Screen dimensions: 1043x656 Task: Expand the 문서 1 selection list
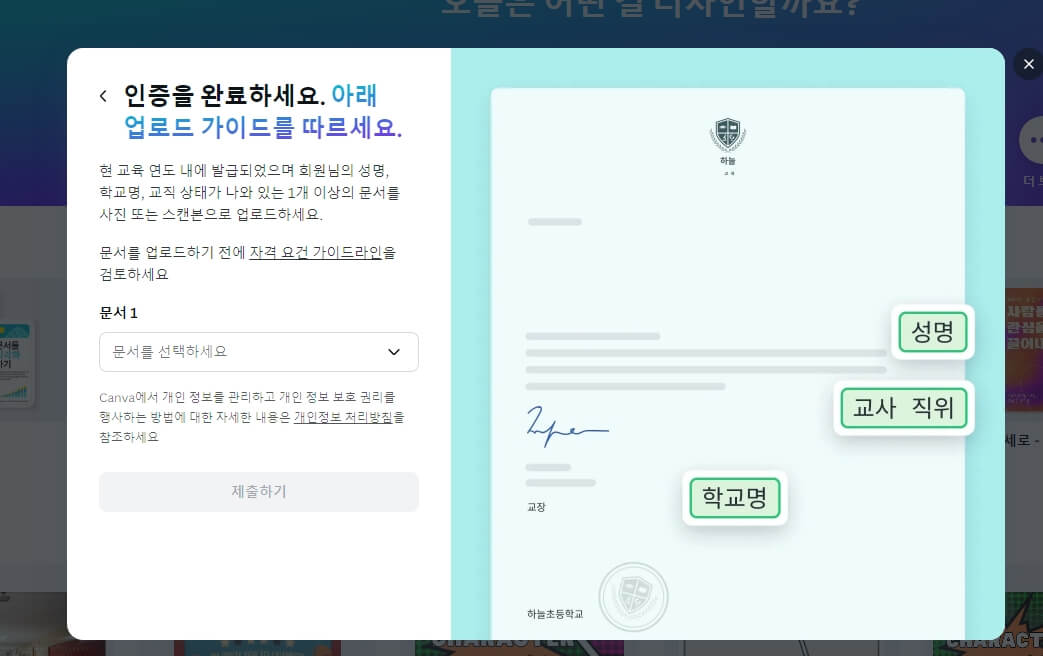click(258, 352)
